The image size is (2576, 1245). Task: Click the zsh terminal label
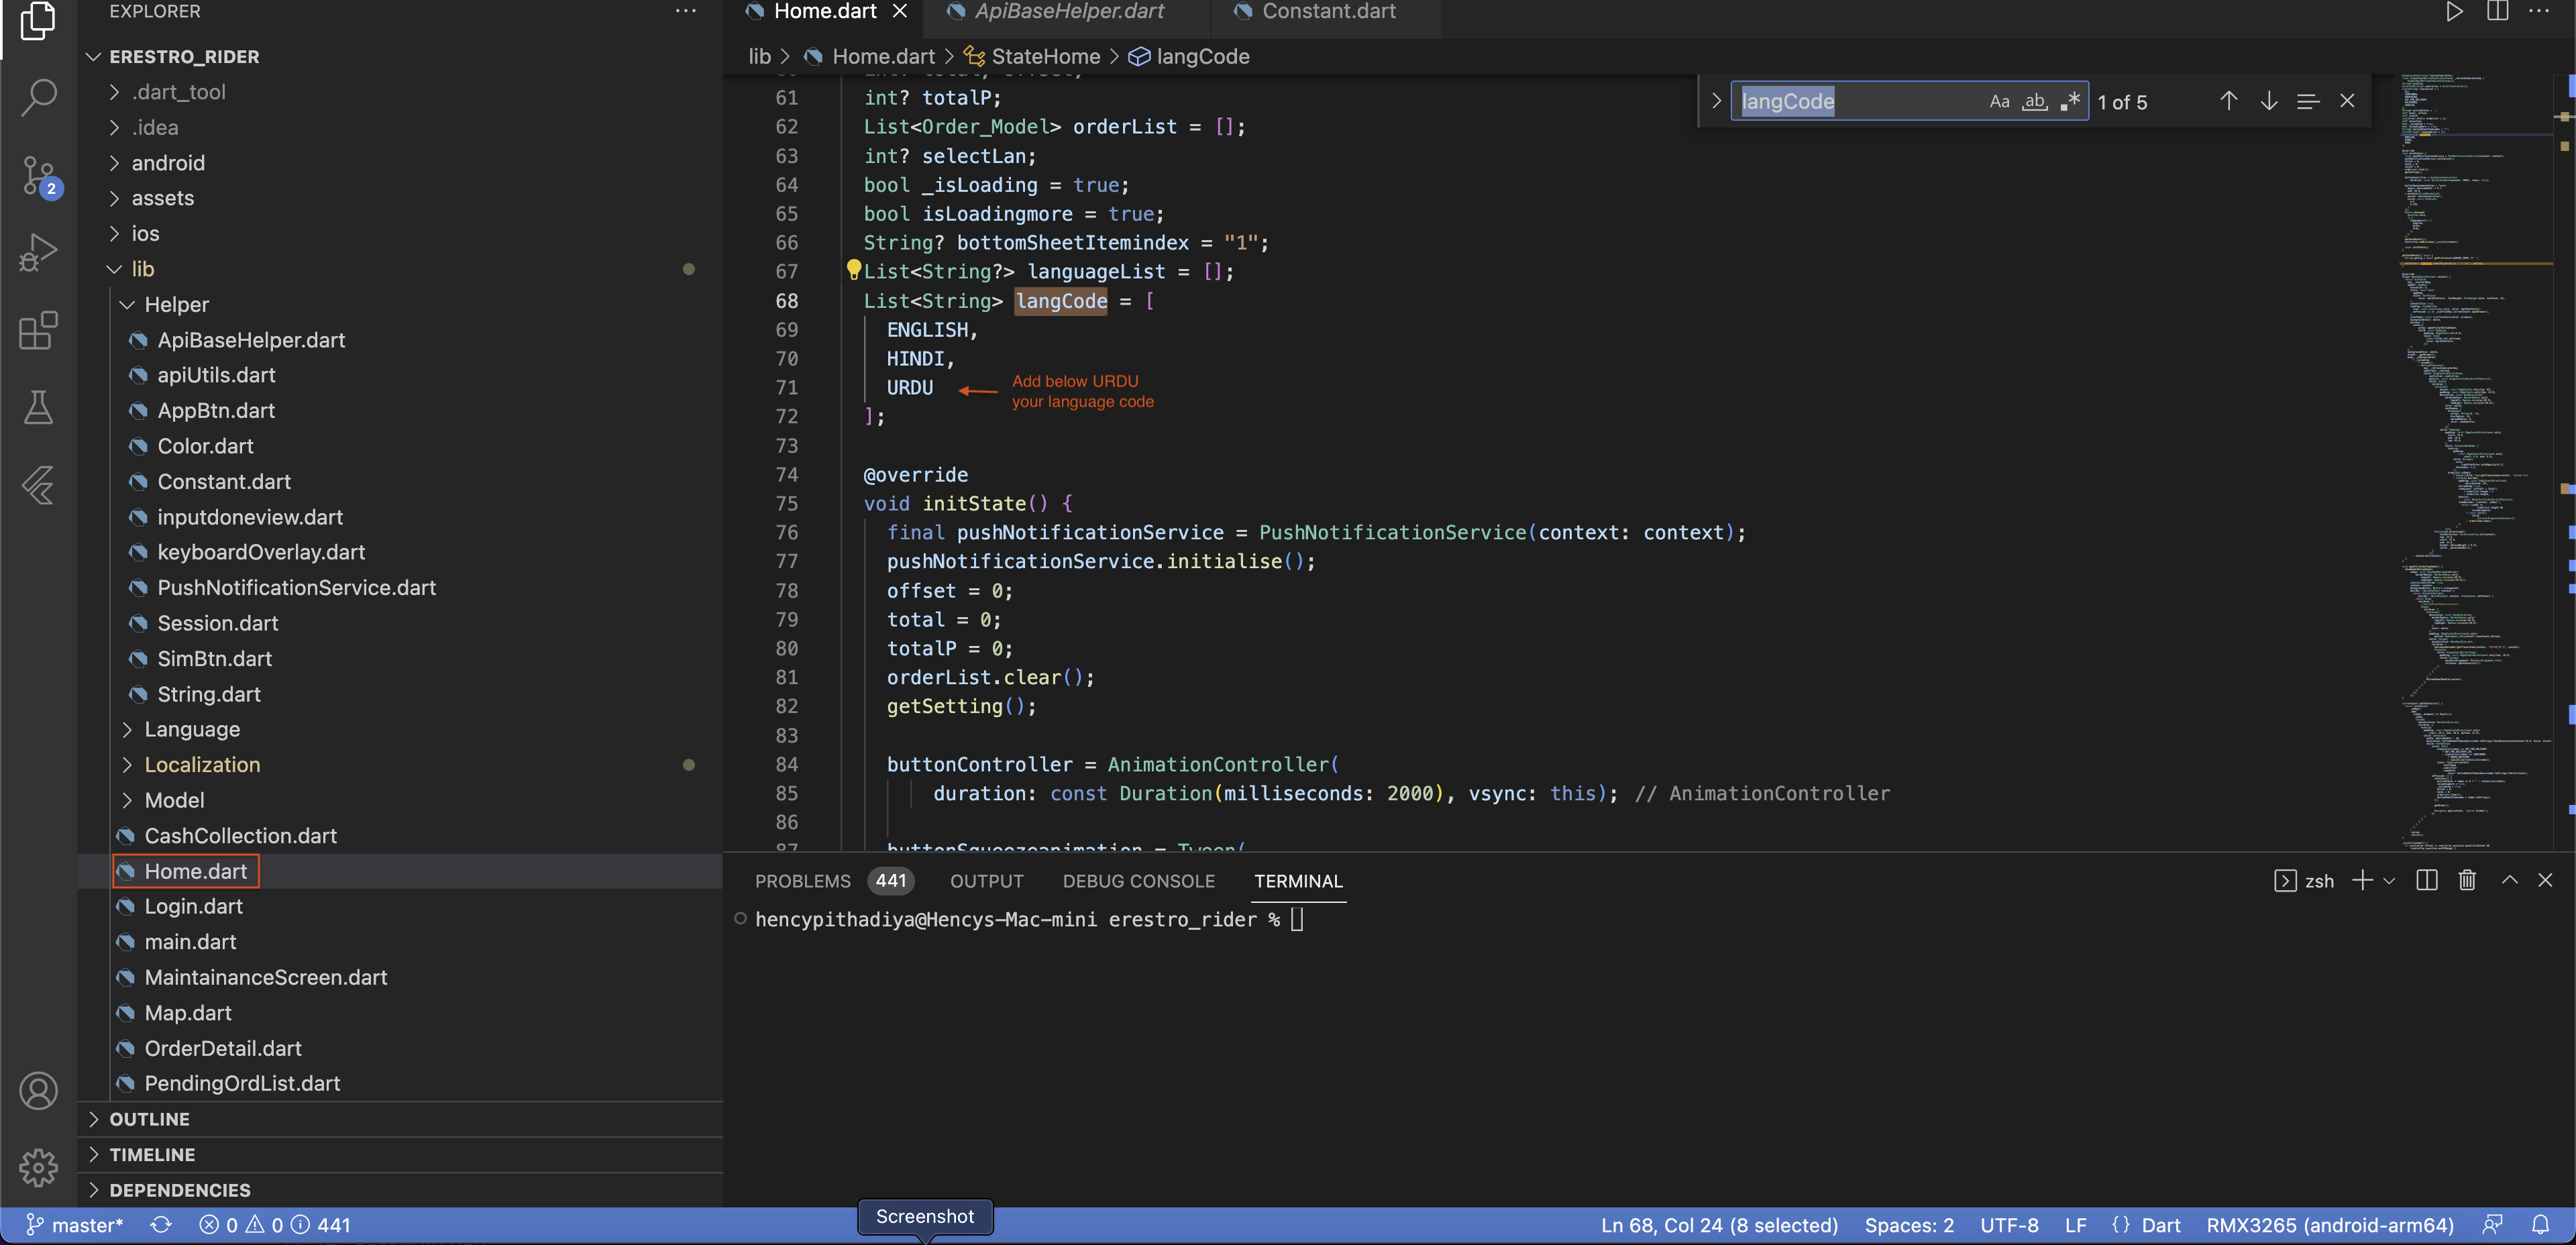[2304, 880]
